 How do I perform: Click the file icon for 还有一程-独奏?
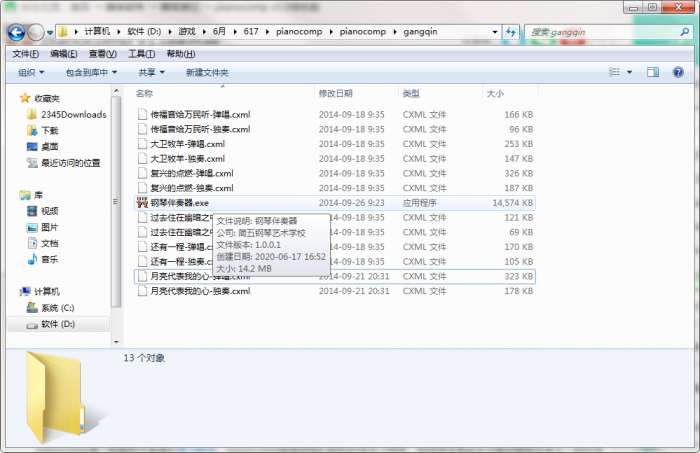[x=142, y=262]
